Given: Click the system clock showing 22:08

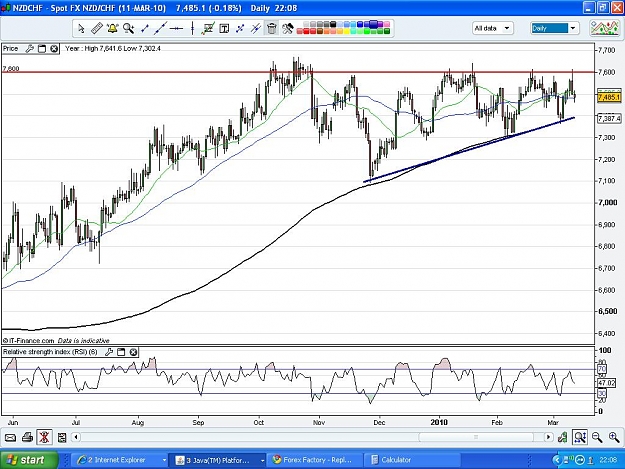Looking at the screenshot, I should 608,460.
